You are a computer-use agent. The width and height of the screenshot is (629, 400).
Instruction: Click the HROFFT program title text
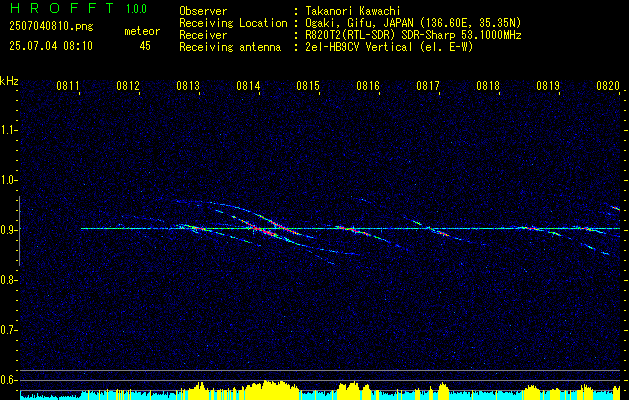[62, 8]
